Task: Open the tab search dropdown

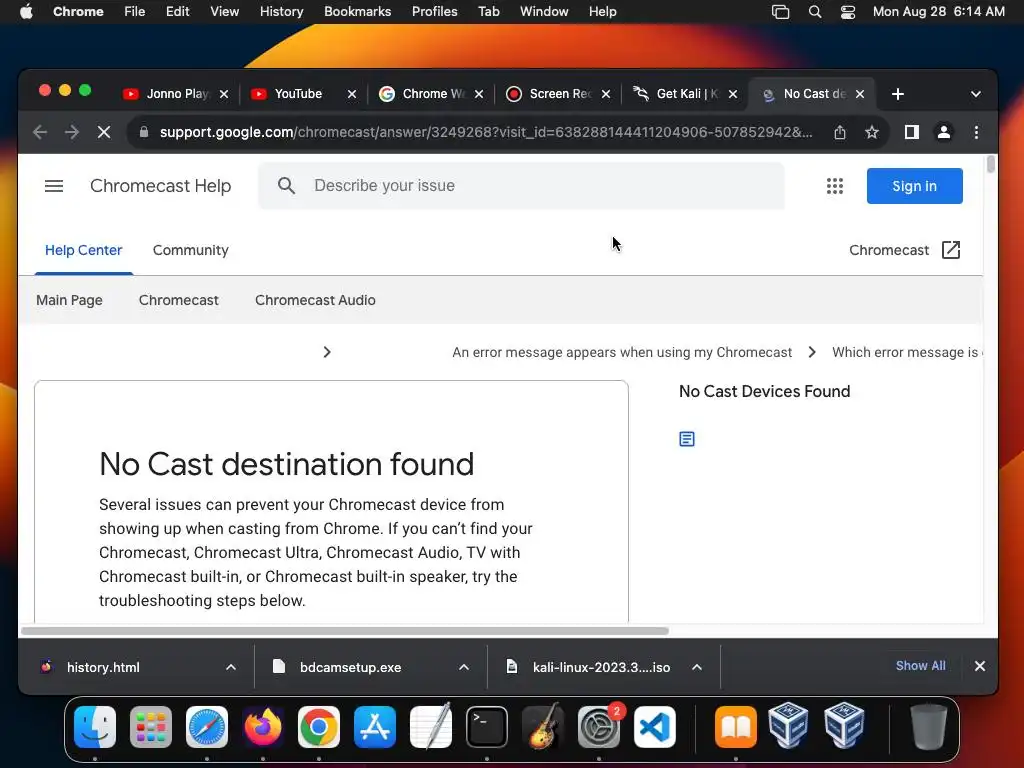Action: point(976,94)
